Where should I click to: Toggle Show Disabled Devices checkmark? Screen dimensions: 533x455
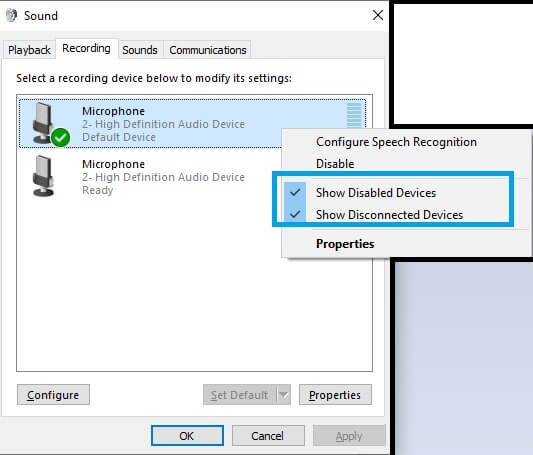(x=295, y=193)
